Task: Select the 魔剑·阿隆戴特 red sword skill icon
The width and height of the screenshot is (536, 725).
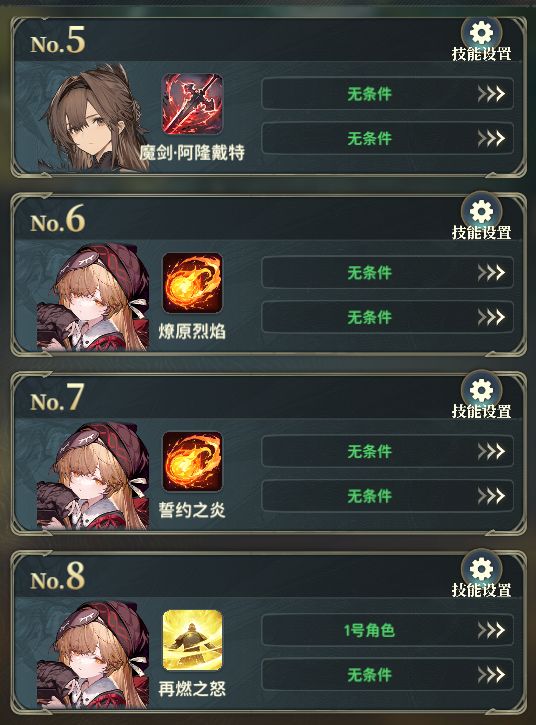Action: (192, 104)
